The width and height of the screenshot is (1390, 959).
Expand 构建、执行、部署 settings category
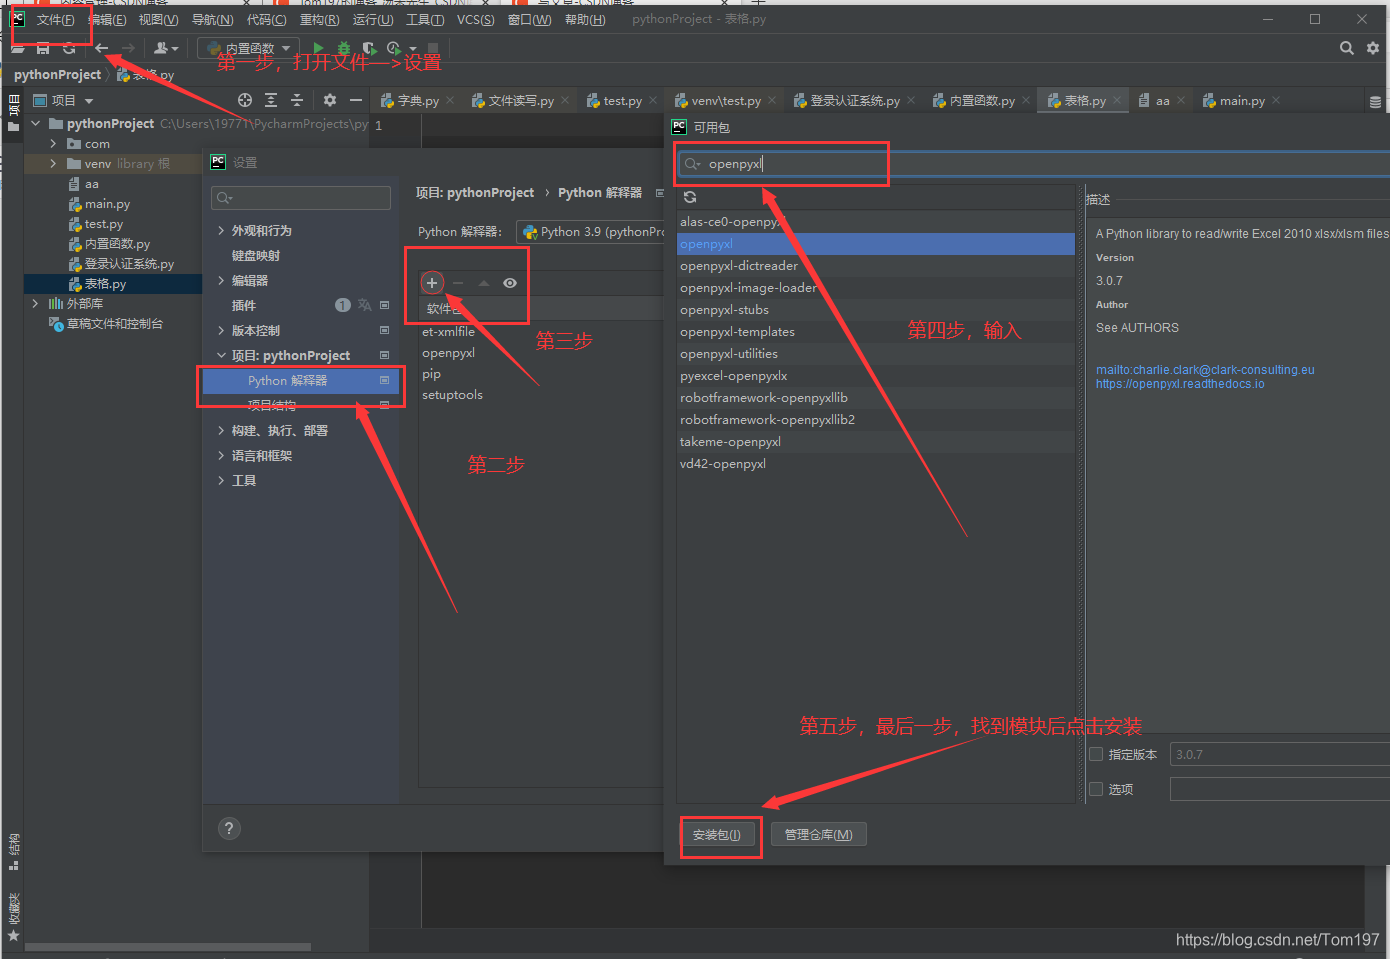(221, 430)
